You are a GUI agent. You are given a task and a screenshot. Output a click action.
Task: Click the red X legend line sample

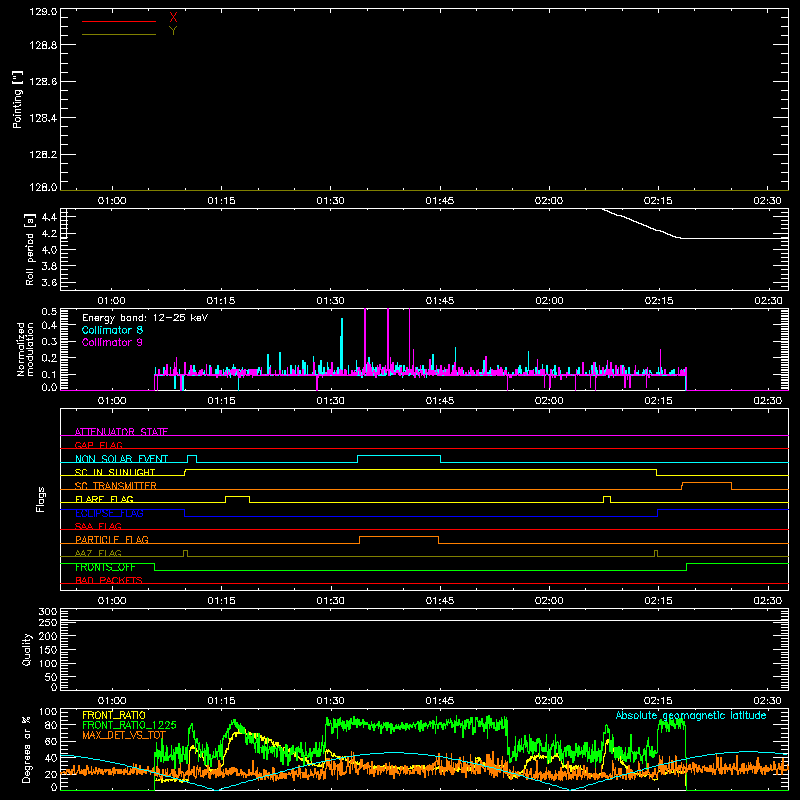point(119,21)
